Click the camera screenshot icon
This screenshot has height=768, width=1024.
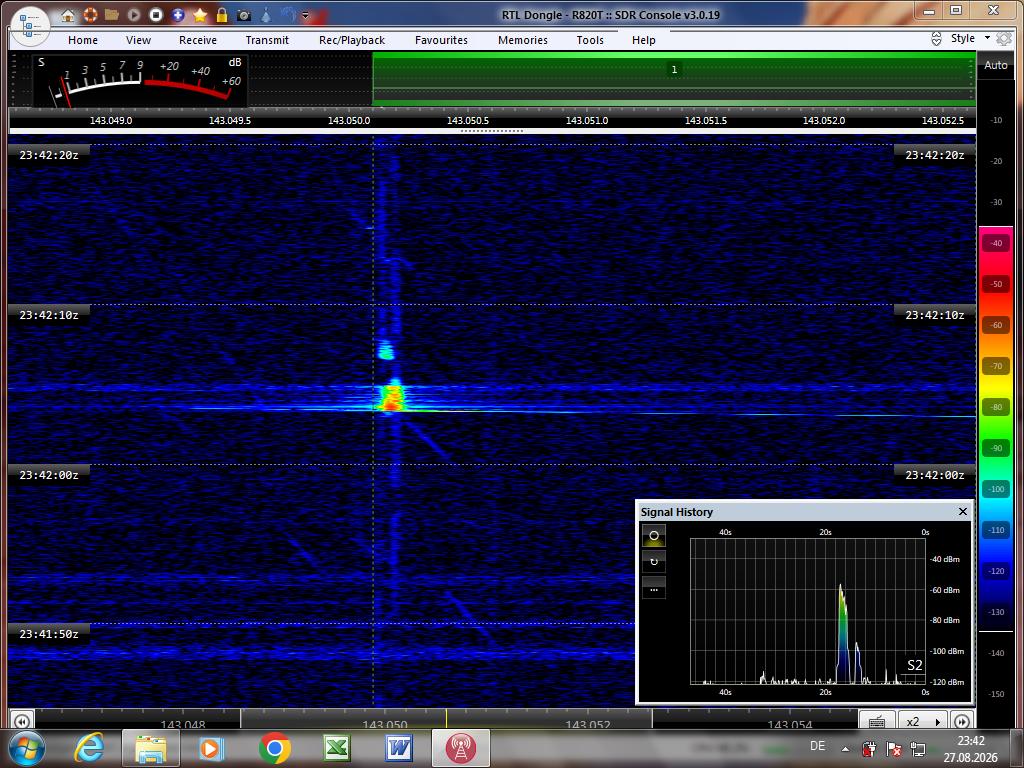tap(244, 15)
